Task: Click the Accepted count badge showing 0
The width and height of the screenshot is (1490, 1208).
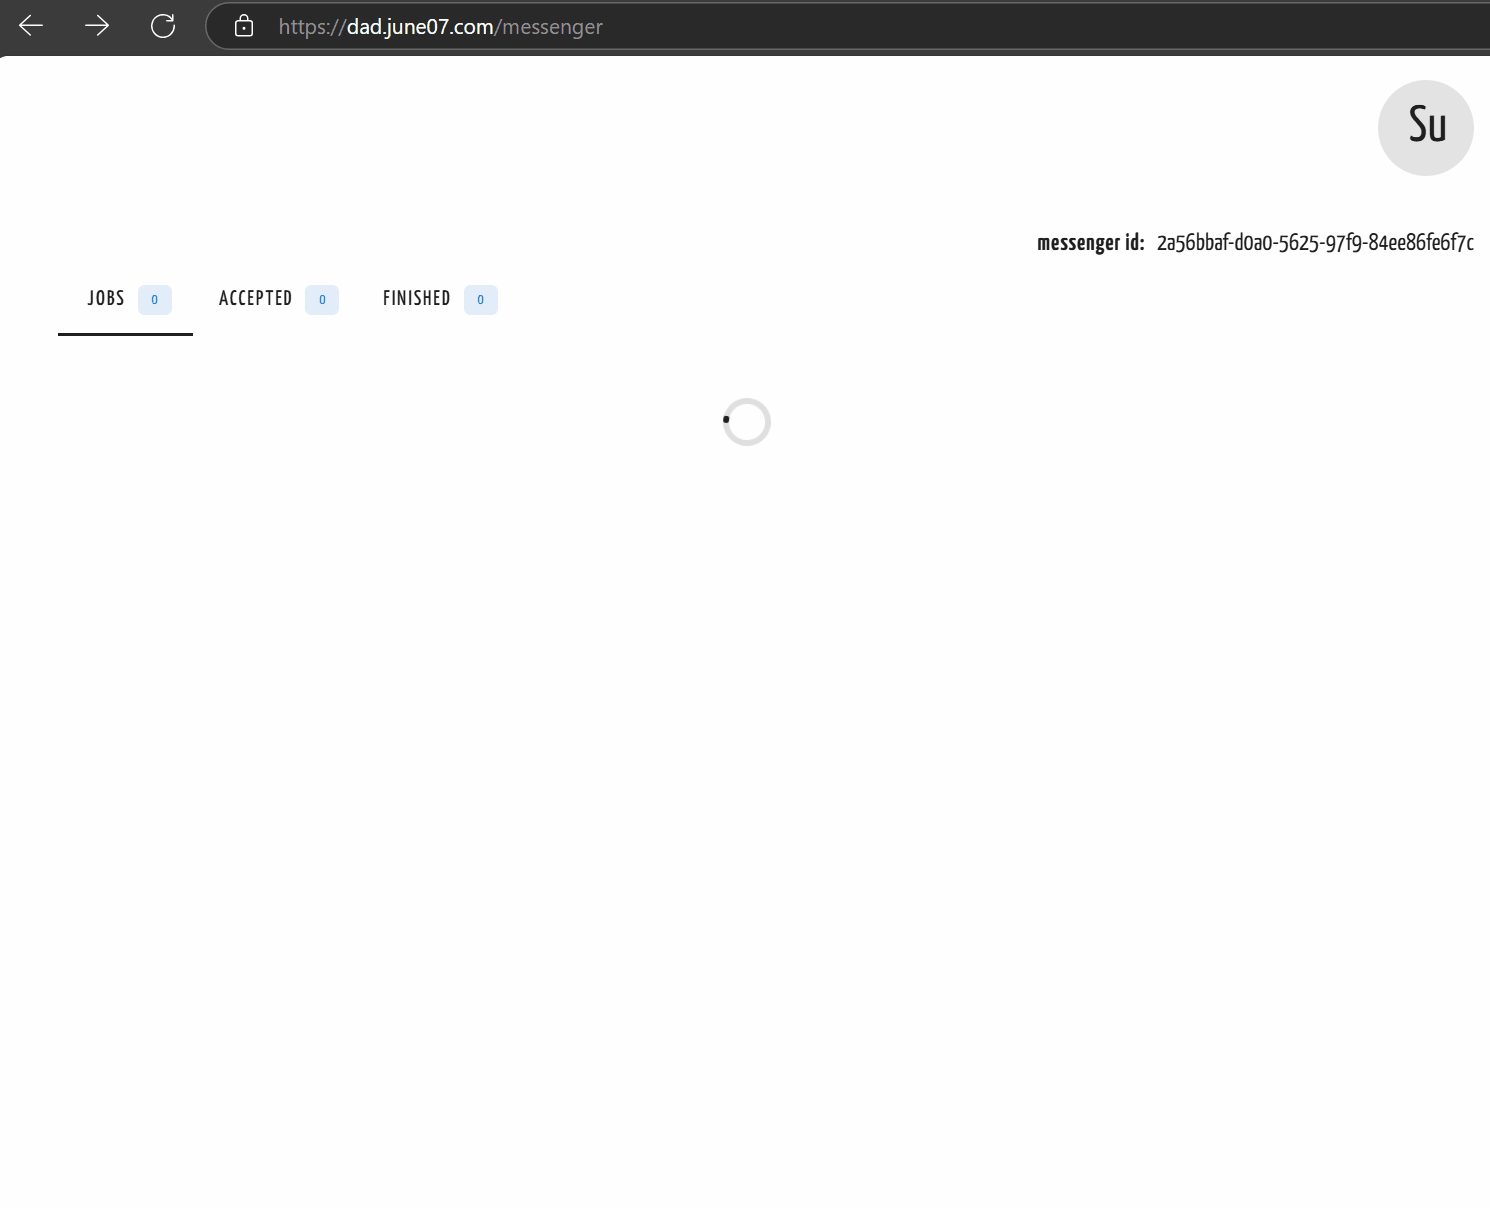Action: pyautogui.click(x=322, y=300)
